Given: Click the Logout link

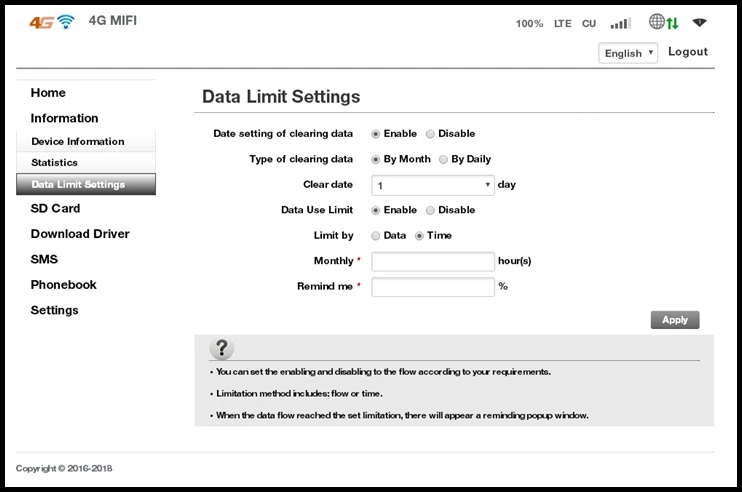Looking at the screenshot, I should tap(687, 52).
